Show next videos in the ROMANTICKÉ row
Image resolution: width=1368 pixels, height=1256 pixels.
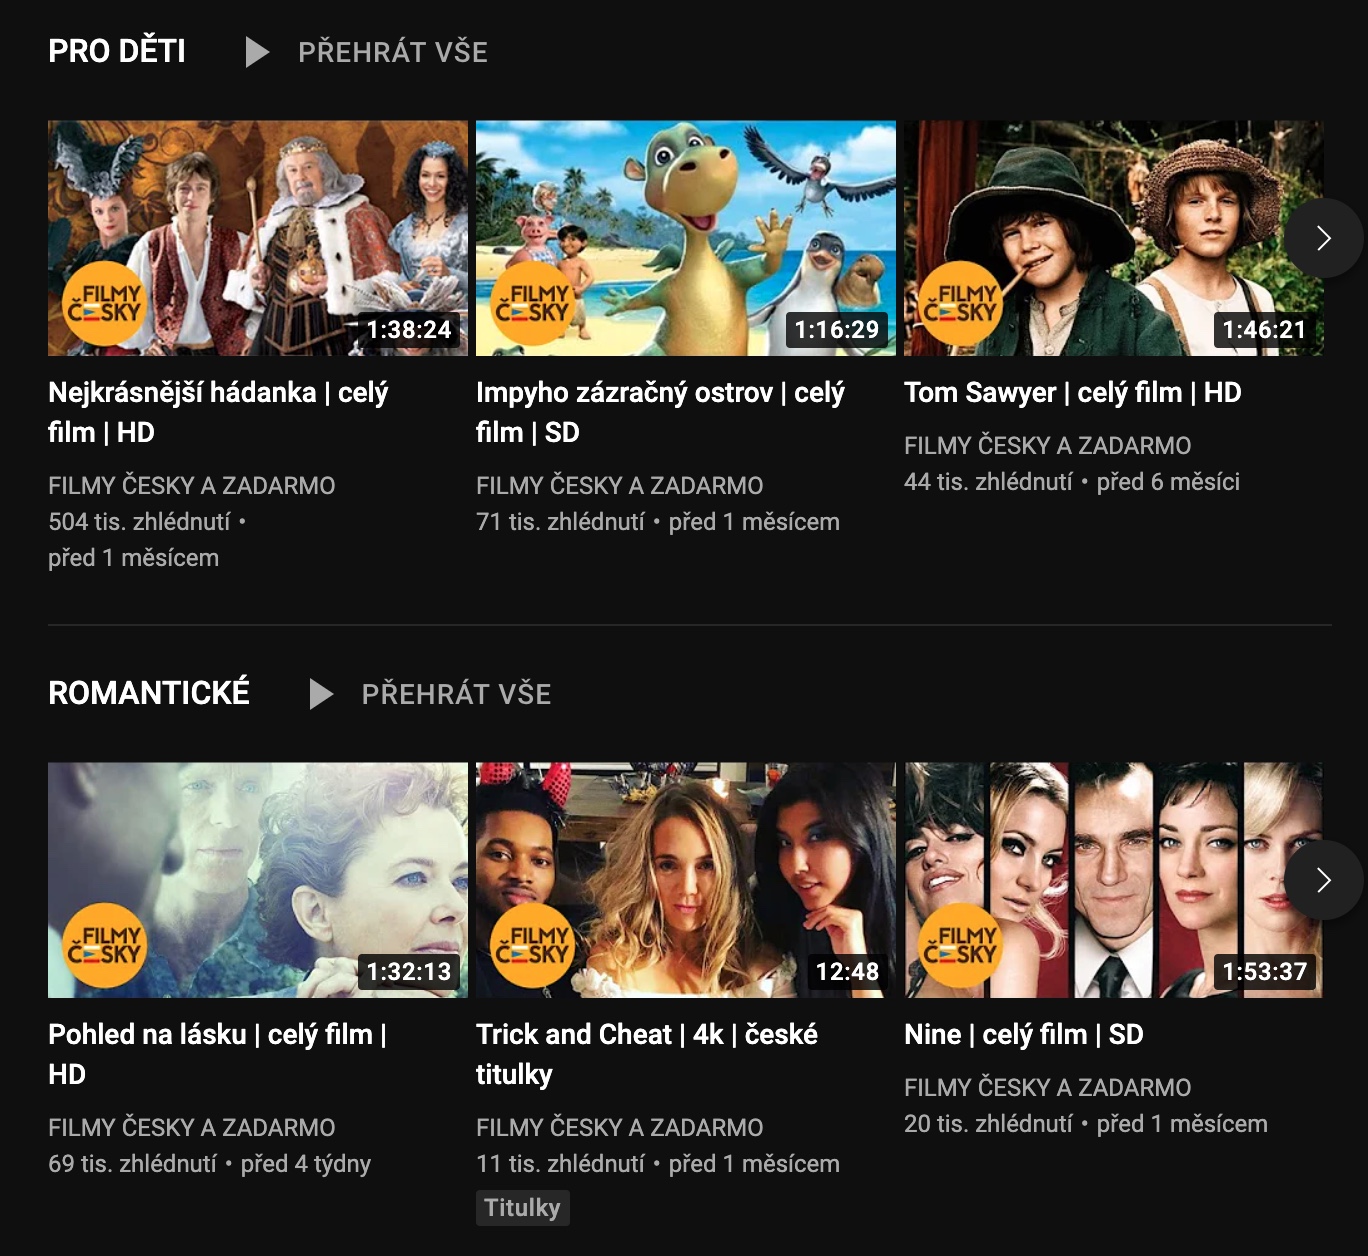coord(1323,880)
